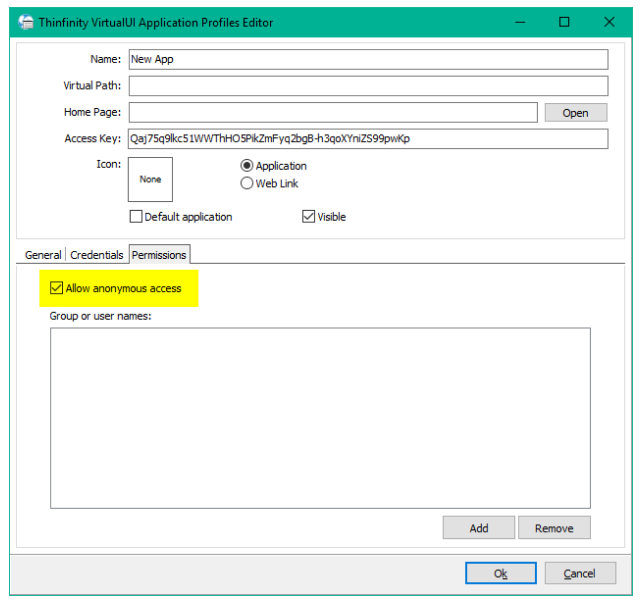
Task: Click the 'Group or user names:' label
Action: [x=100, y=316]
